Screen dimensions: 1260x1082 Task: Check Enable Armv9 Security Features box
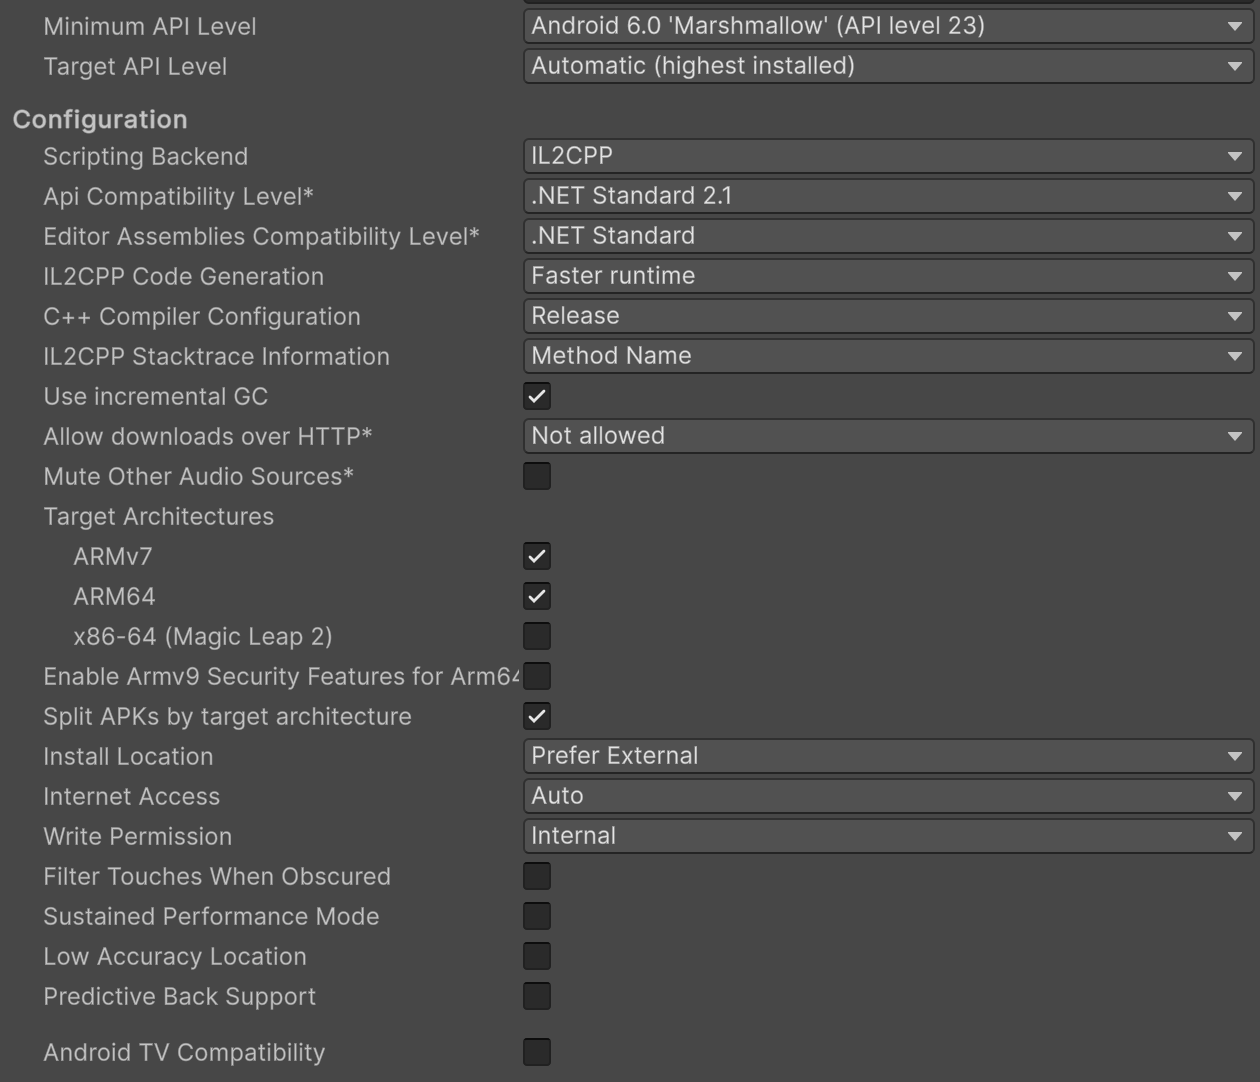pos(537,676)
